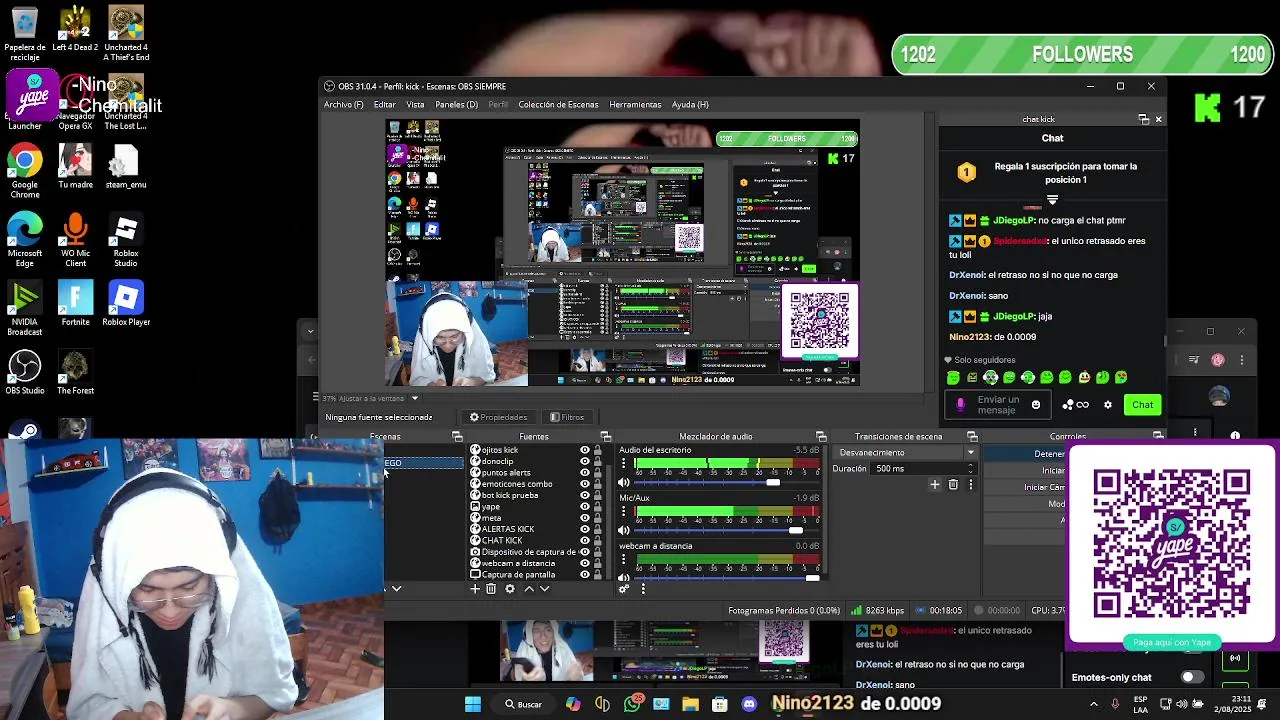Open File Explorer from the taskbar

point(690,704)
